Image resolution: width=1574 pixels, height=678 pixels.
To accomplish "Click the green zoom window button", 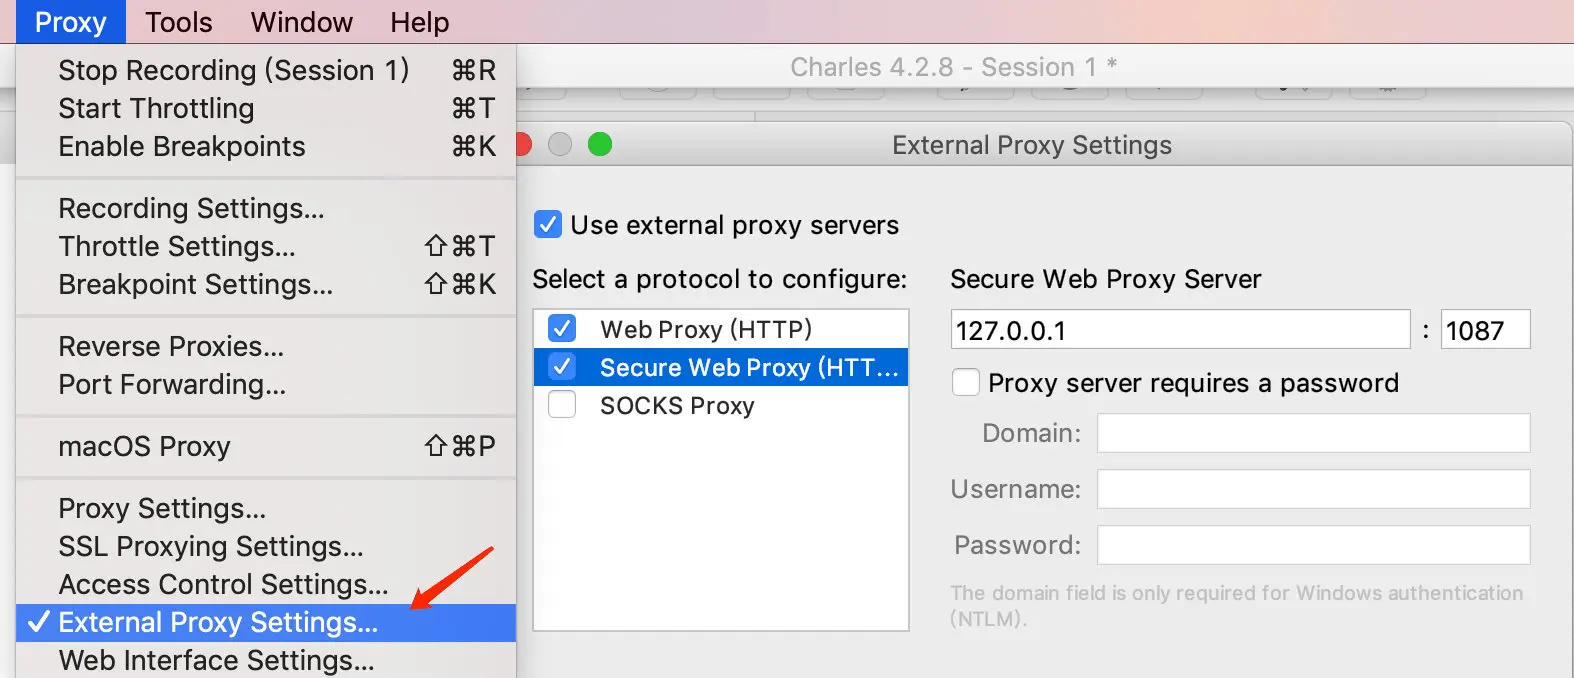I will [600, 145].
